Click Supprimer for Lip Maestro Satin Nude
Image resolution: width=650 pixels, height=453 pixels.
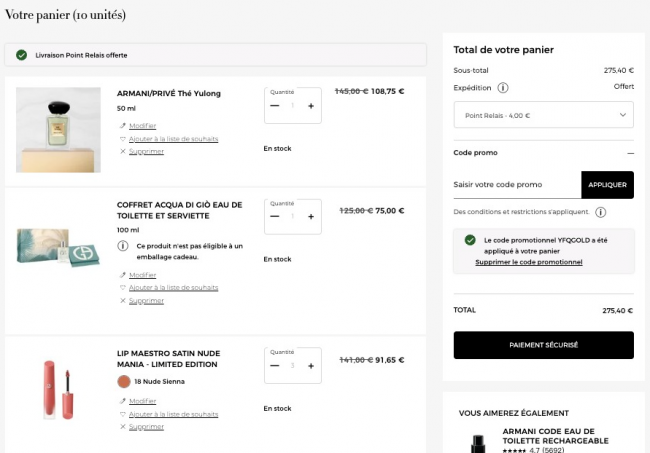coord(146,426)
